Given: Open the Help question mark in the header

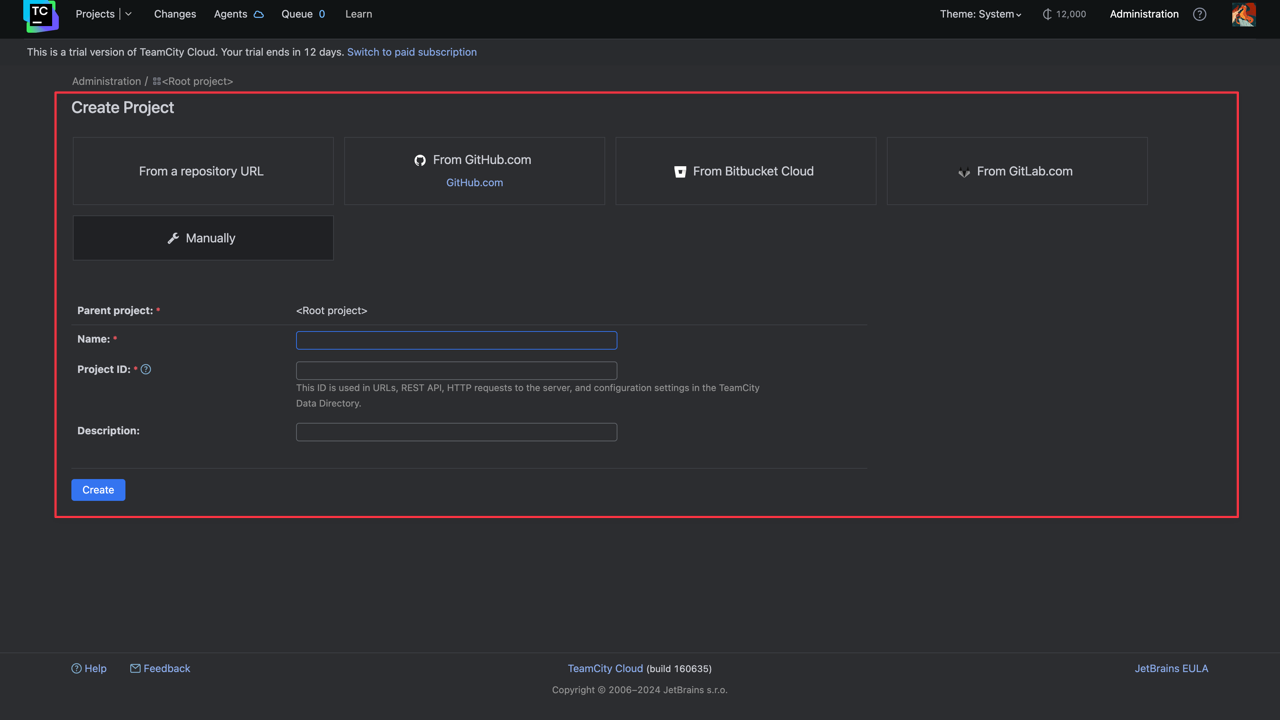Looking at the screenshot, I should (1199, 14).
